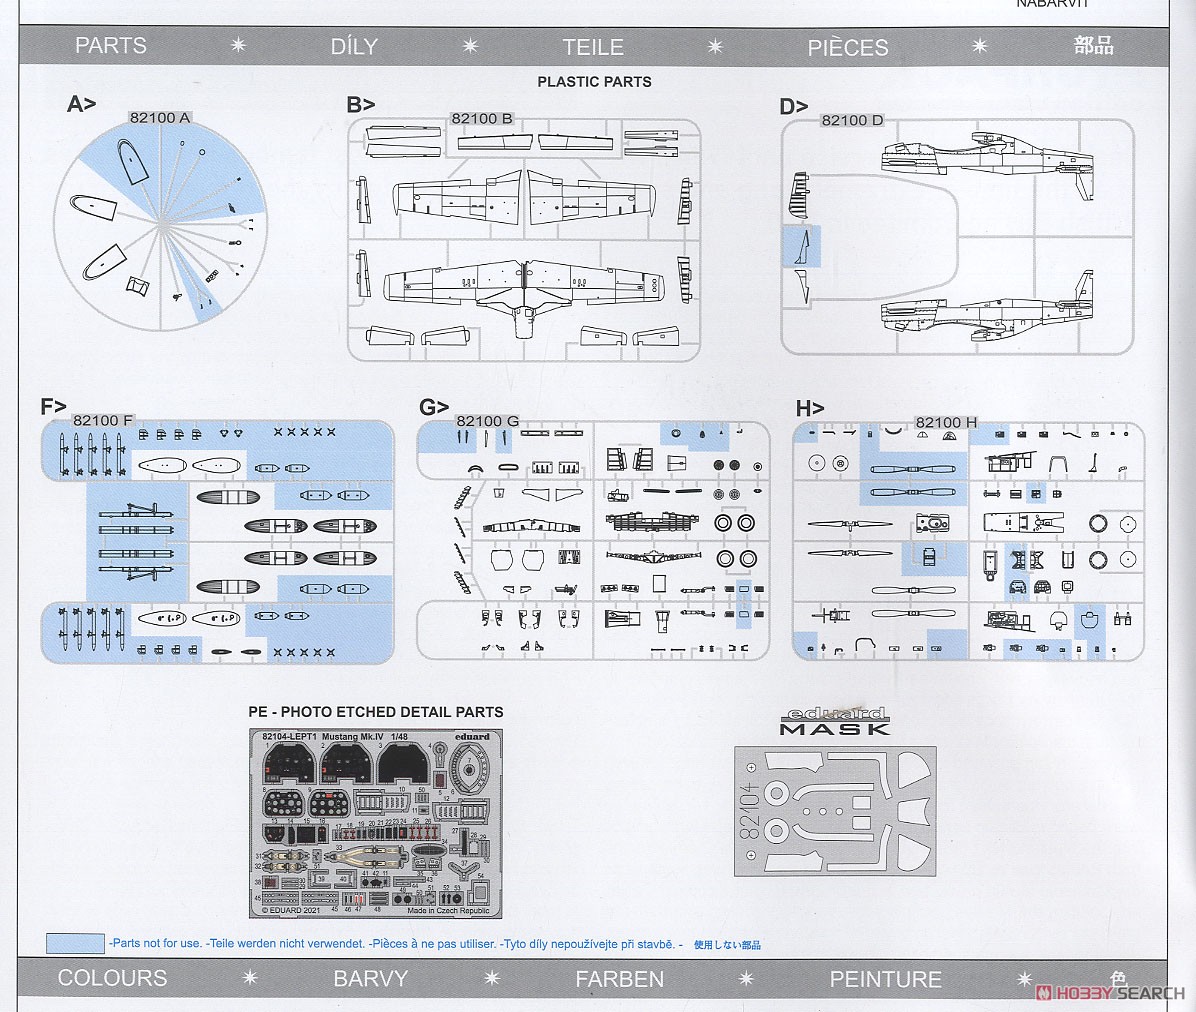The height and width of the screenshot is (1012, 1196).
Task: Select the photo-etched fret image
Action: (375, 824)
